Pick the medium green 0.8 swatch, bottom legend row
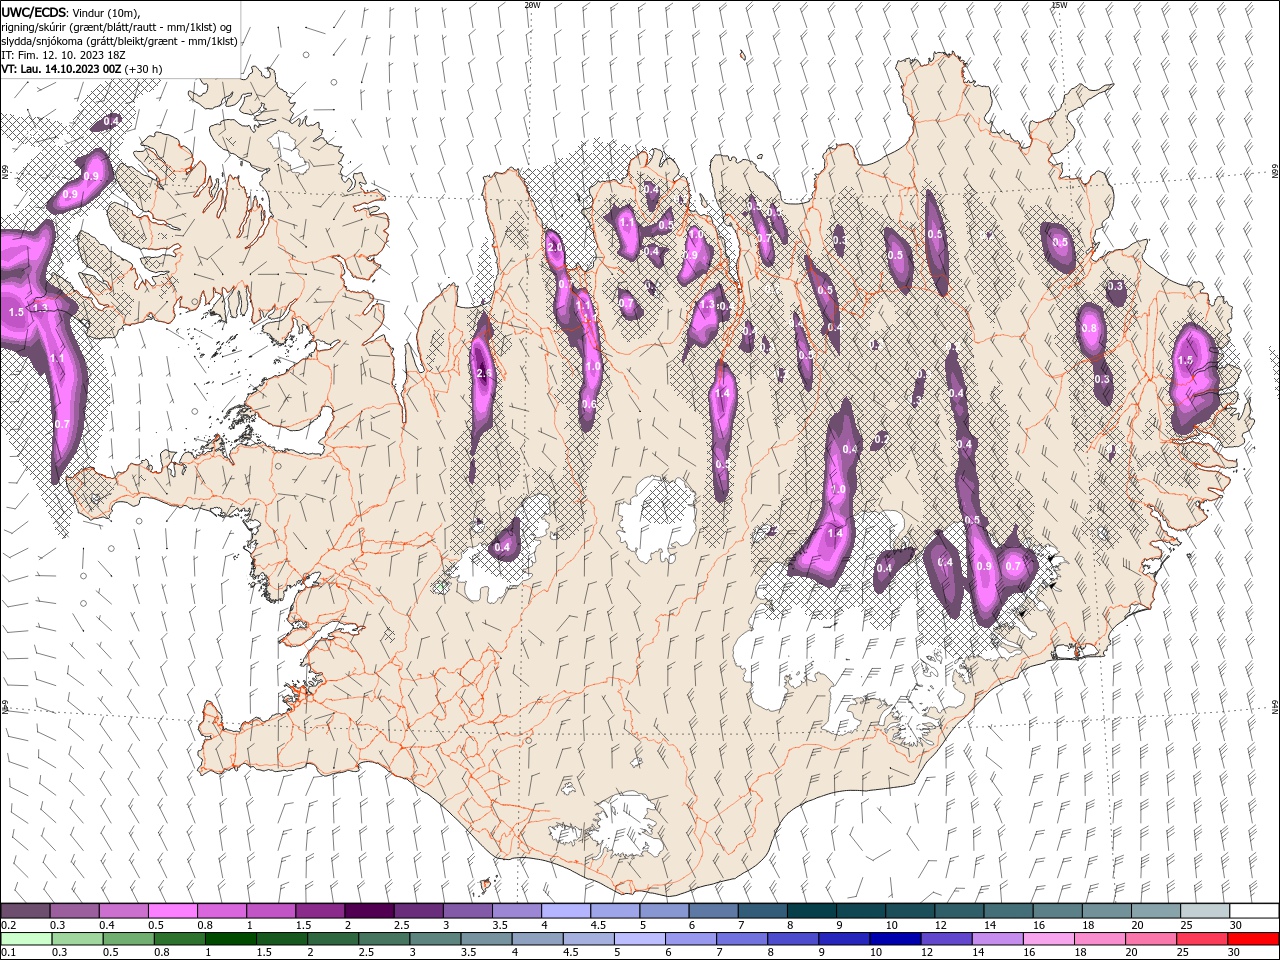 (179, 939)
